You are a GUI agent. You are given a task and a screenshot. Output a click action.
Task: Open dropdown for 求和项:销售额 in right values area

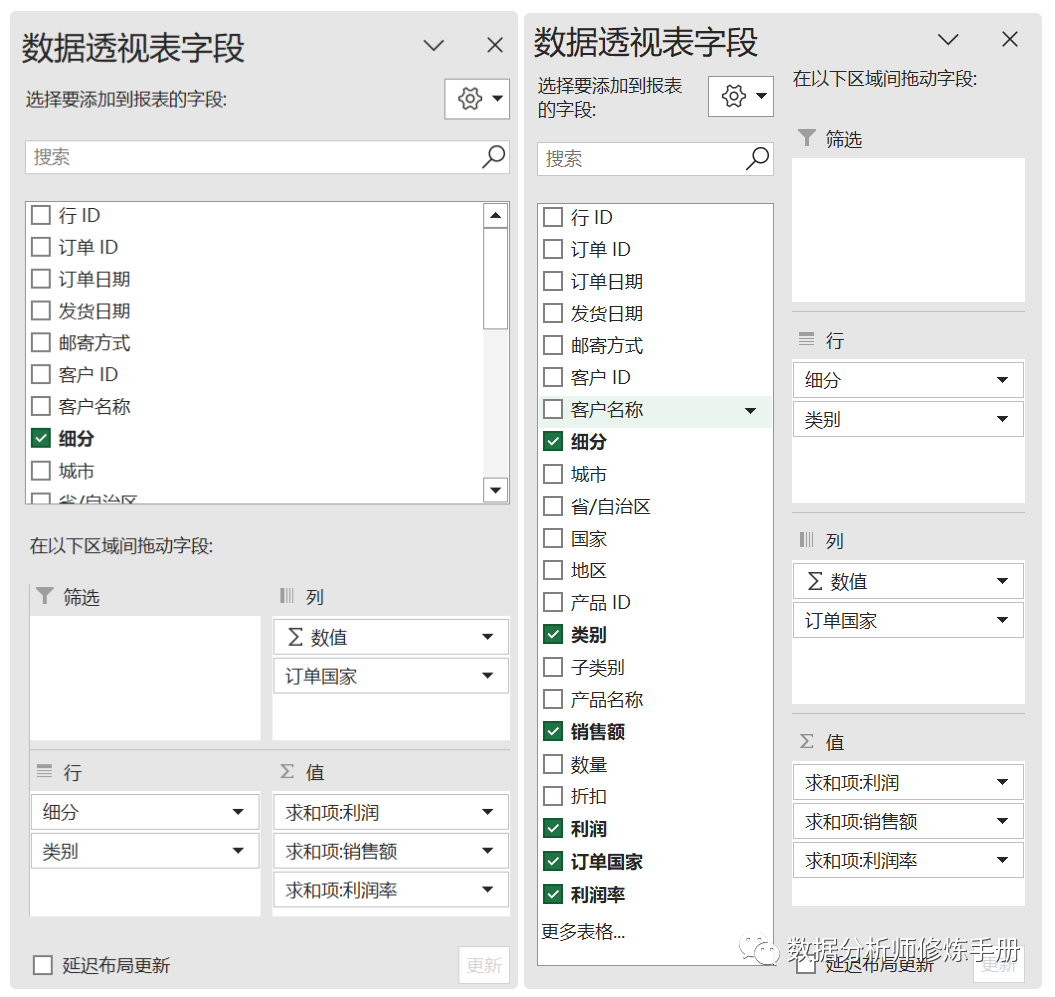coord(1003,822)
